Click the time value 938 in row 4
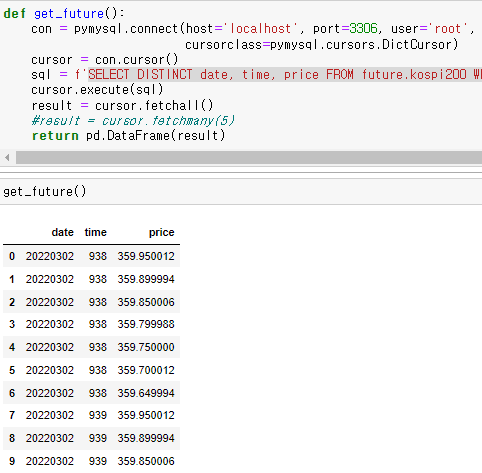 coord(98,347)
